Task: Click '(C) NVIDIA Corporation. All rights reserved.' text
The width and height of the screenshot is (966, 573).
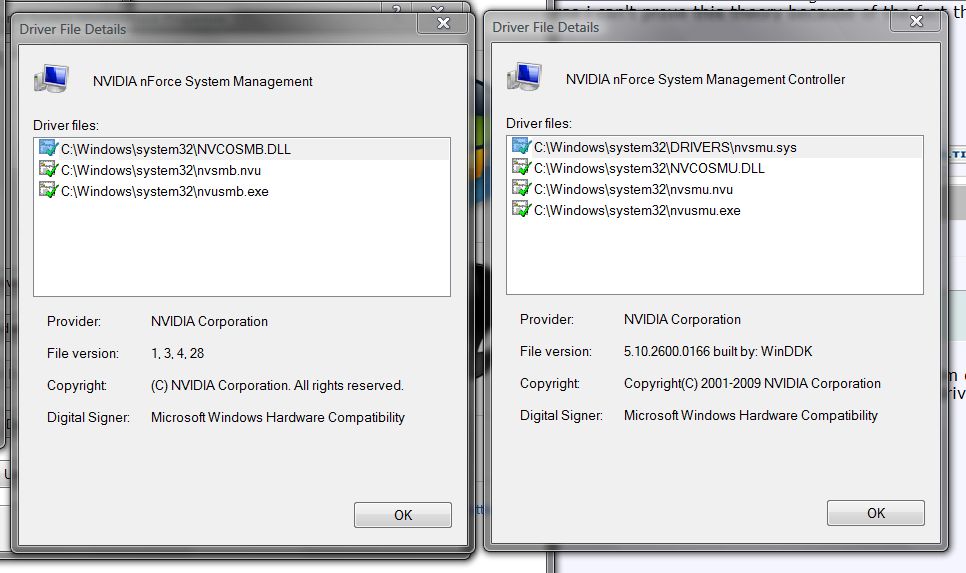Action: pyautogui.click(x=277, y=386)
